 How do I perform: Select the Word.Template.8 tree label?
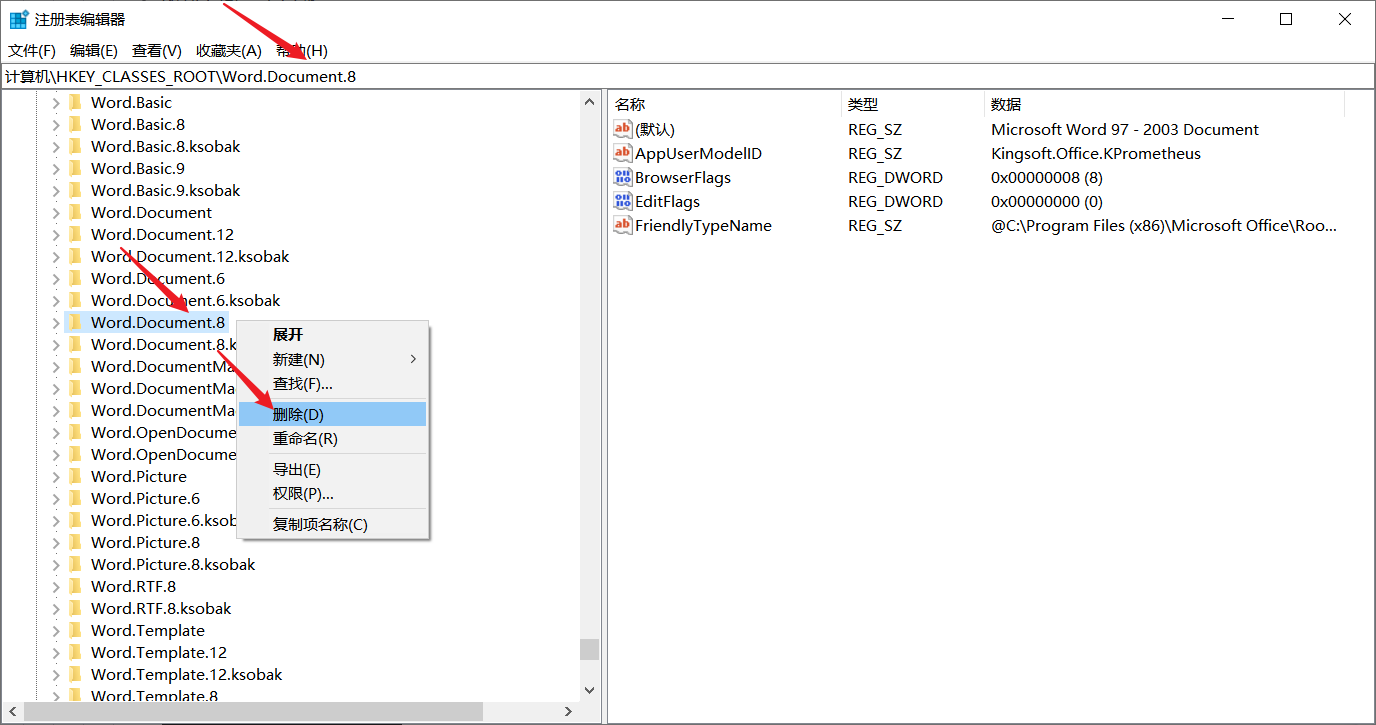pos(154,696)
